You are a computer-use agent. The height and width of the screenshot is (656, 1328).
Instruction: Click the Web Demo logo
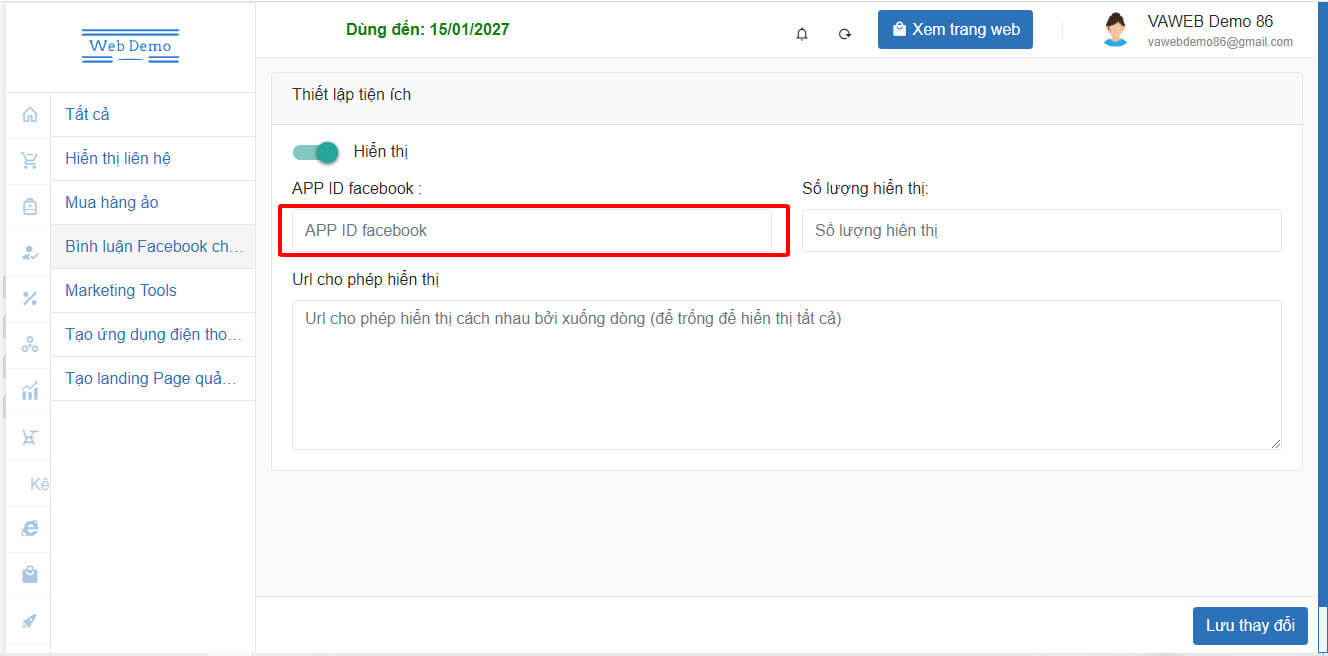pos(130,46)
